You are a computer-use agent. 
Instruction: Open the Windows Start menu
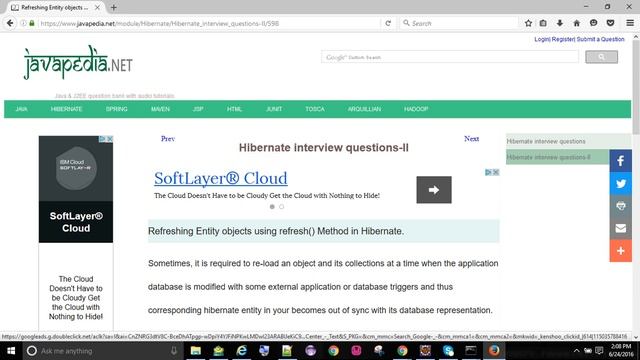[11, 351]
